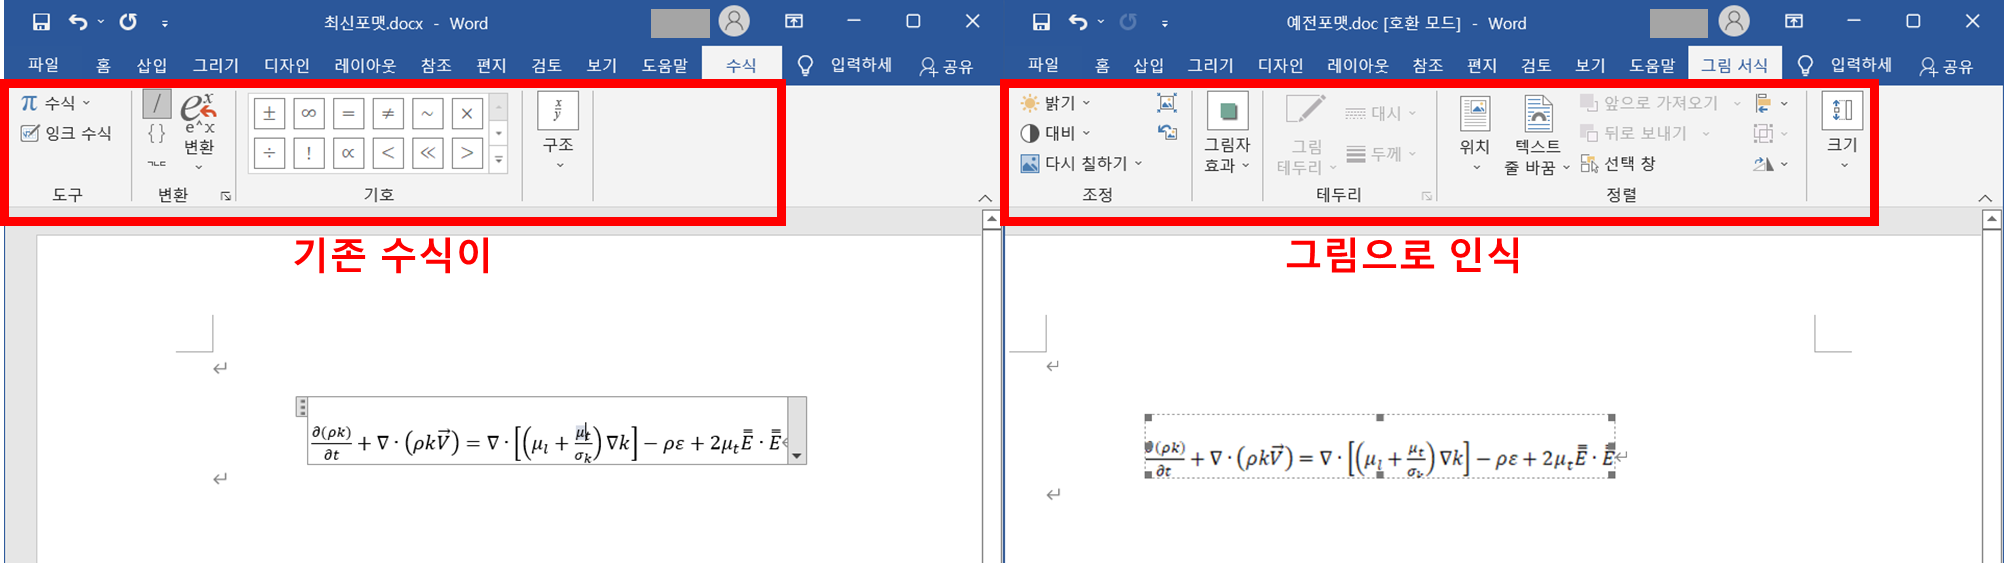2004x563 pixels.
Task: Open 텍스트 줄 바꿈 wrap text menu
Action: click(1537, 134)
